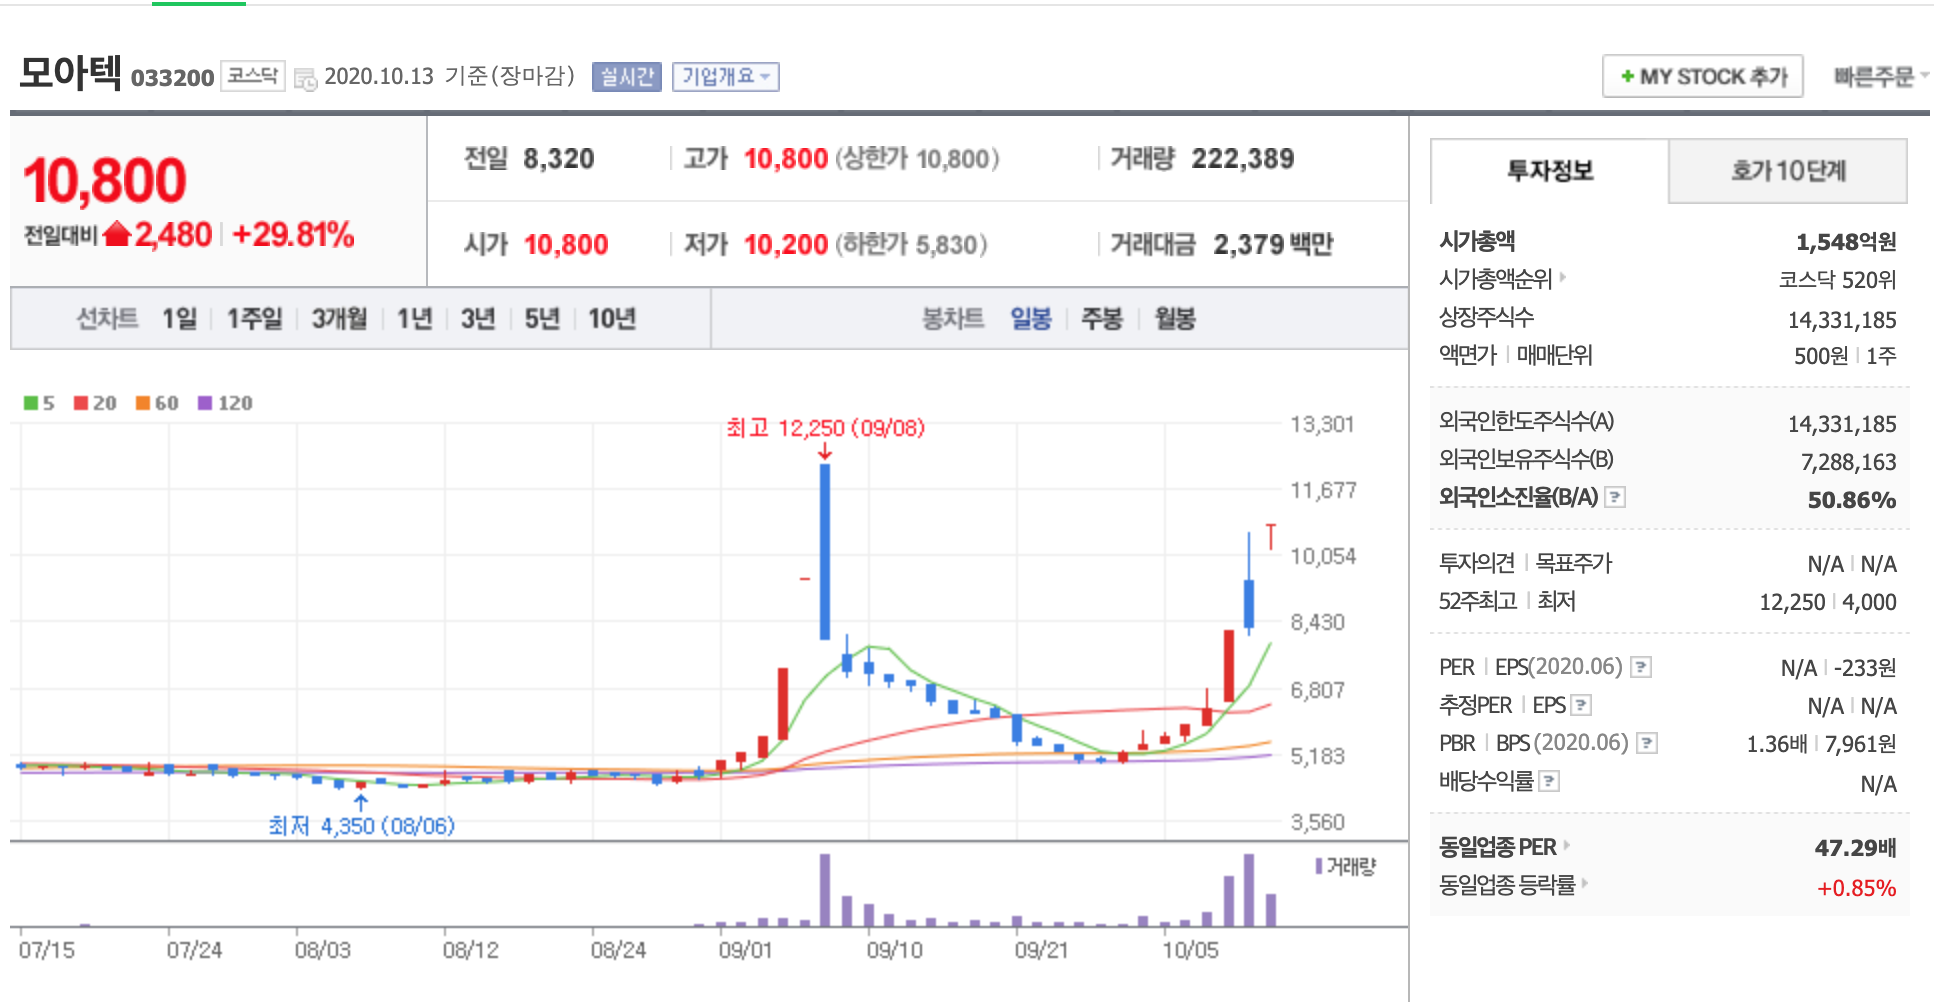Click the +29.81% change value

pyautogui.click(x=293, y=235)
